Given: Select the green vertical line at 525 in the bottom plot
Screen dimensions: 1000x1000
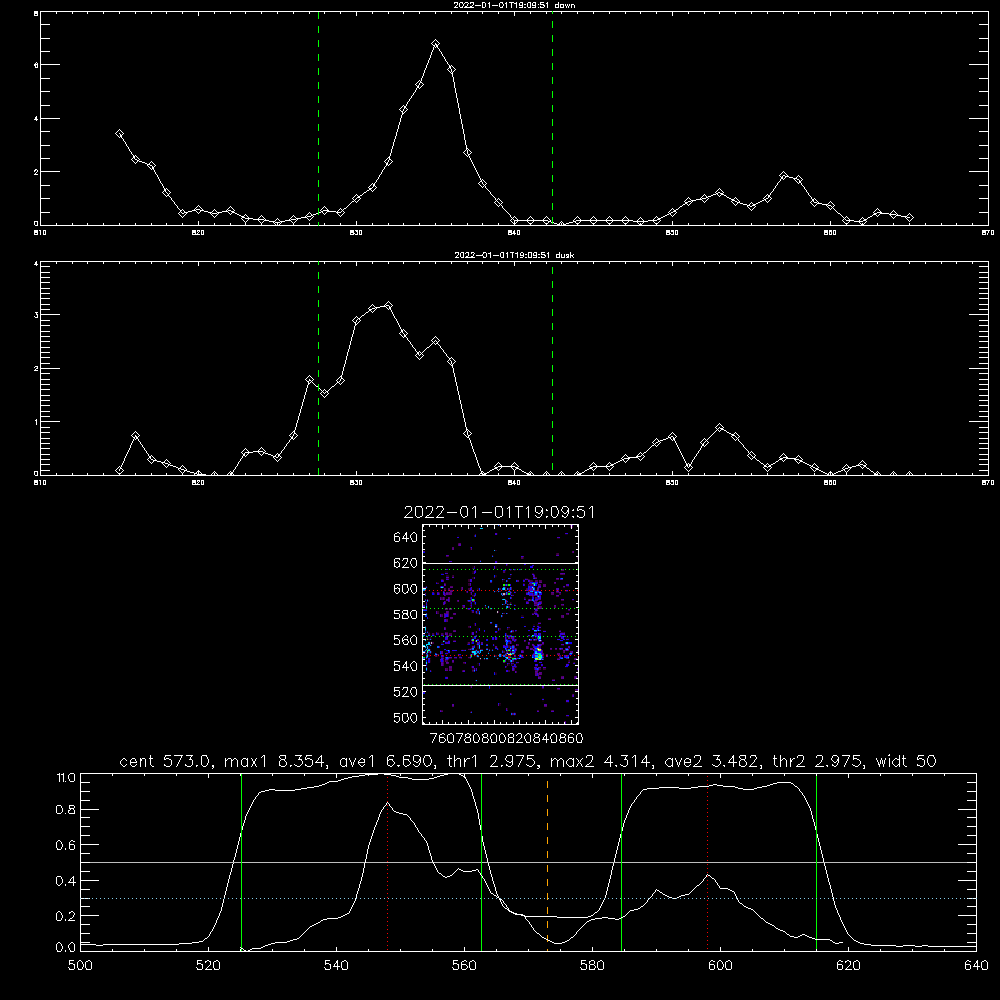Looking at the screenshot, I should pos(242,862).
